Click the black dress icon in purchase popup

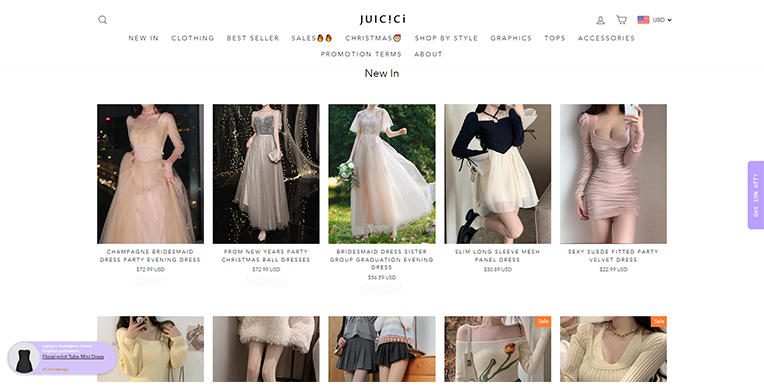point(24,358)
